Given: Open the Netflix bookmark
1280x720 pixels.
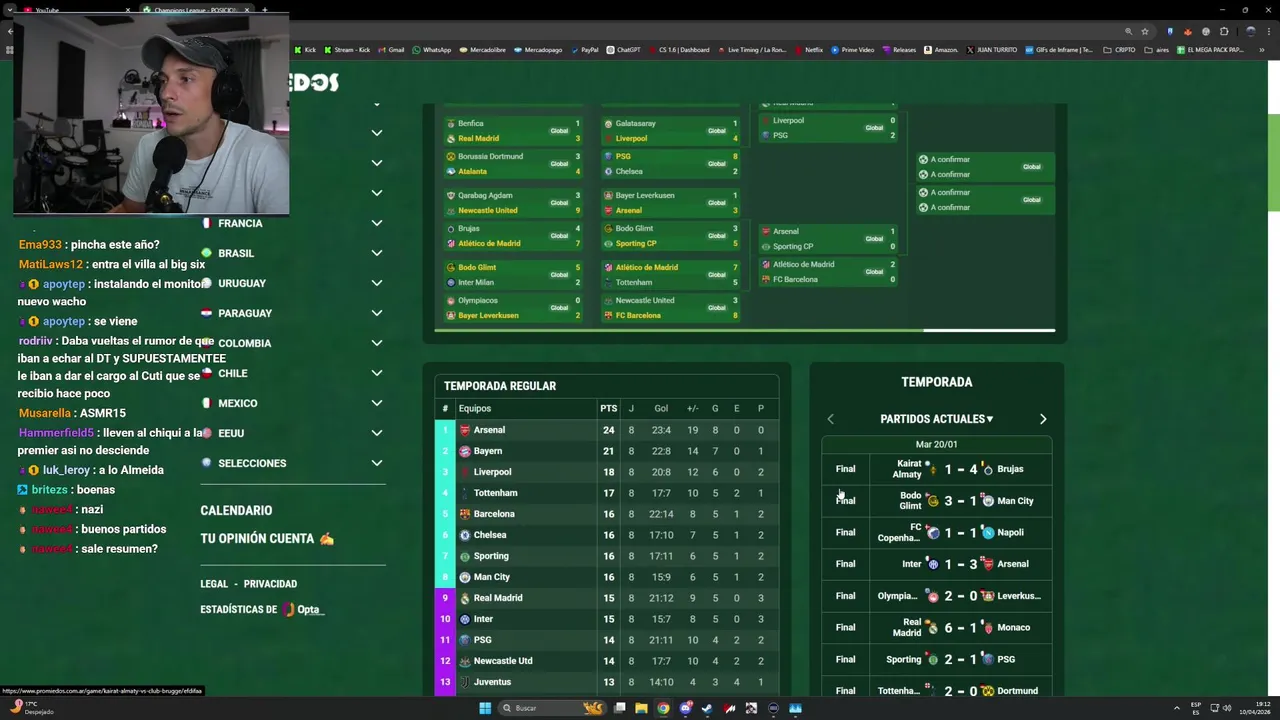Looking at the screenshot, I should [808, 49].
